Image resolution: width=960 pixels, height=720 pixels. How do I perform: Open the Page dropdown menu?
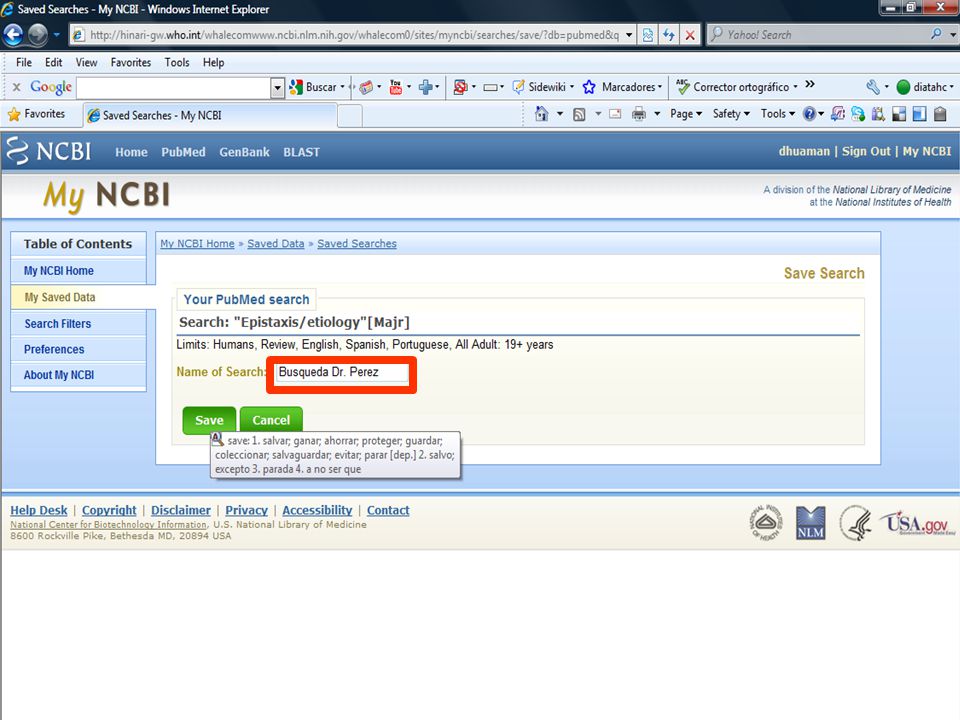point(686,114)
